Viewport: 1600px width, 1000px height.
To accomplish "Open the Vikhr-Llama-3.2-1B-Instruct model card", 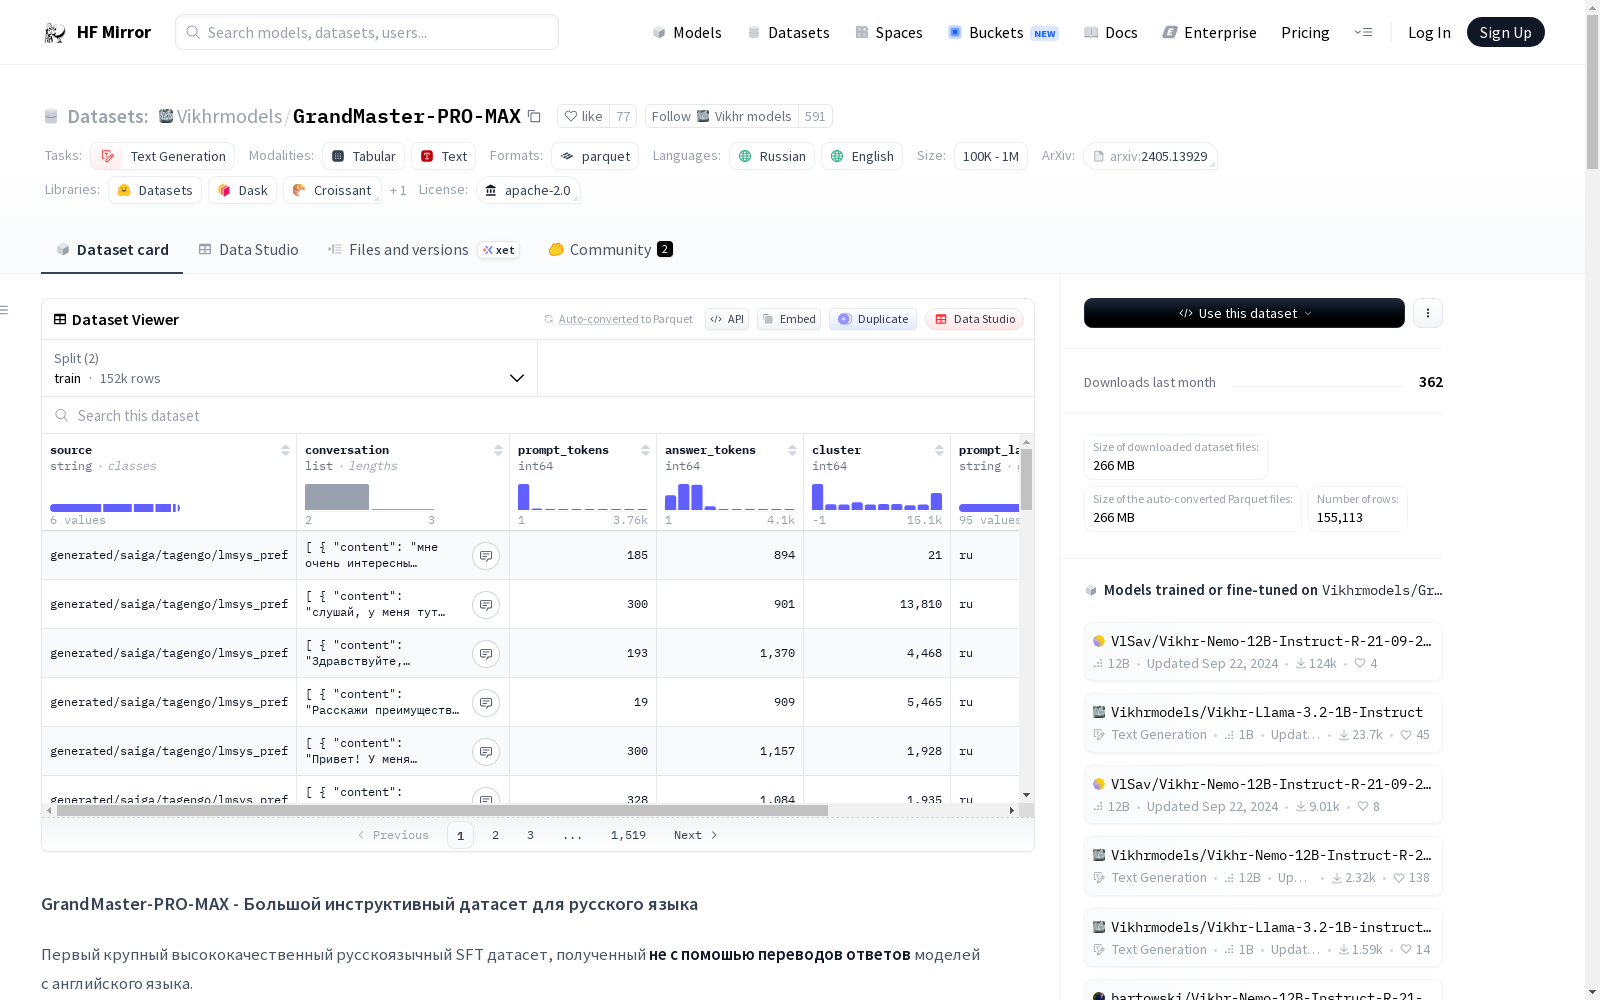I will pos(1263,723).
